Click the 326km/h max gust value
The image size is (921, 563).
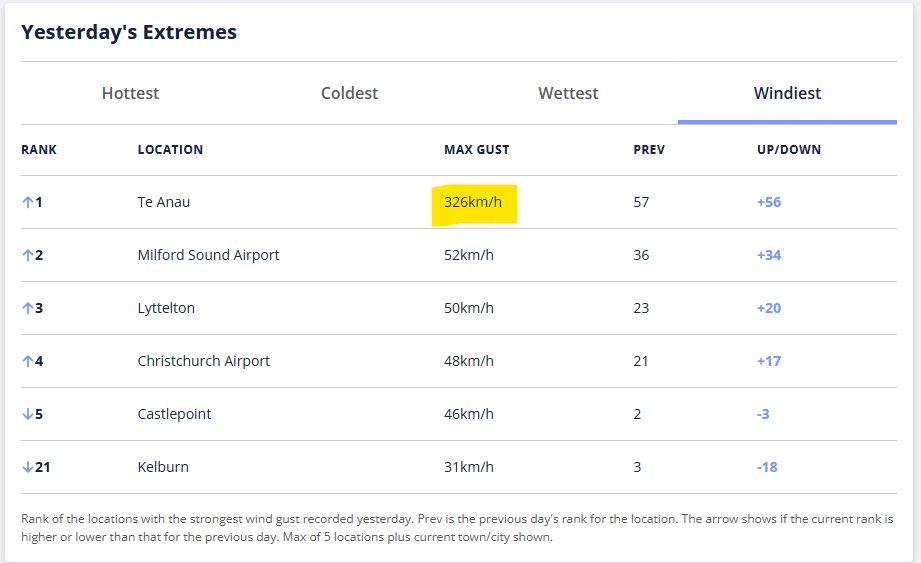point(473,202)
